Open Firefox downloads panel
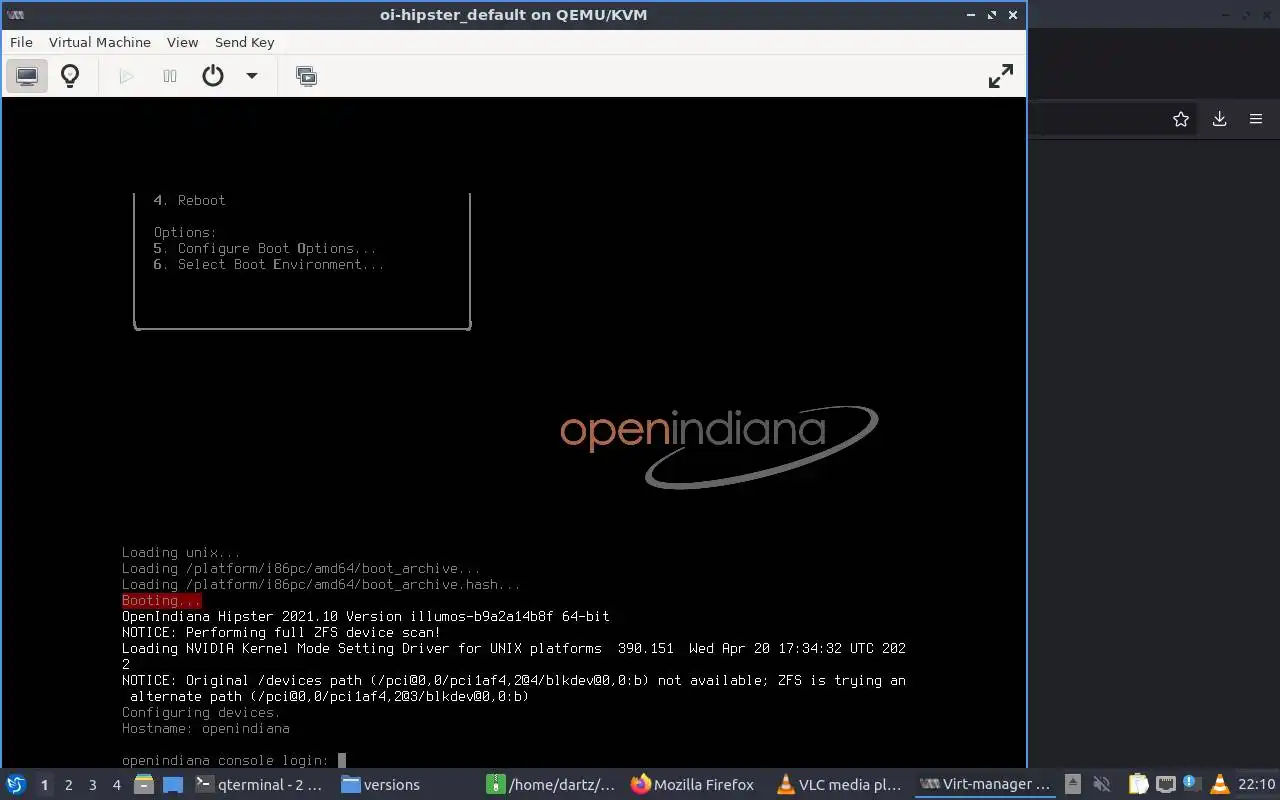The image size is (1280, 800). tap(1219, 119)
